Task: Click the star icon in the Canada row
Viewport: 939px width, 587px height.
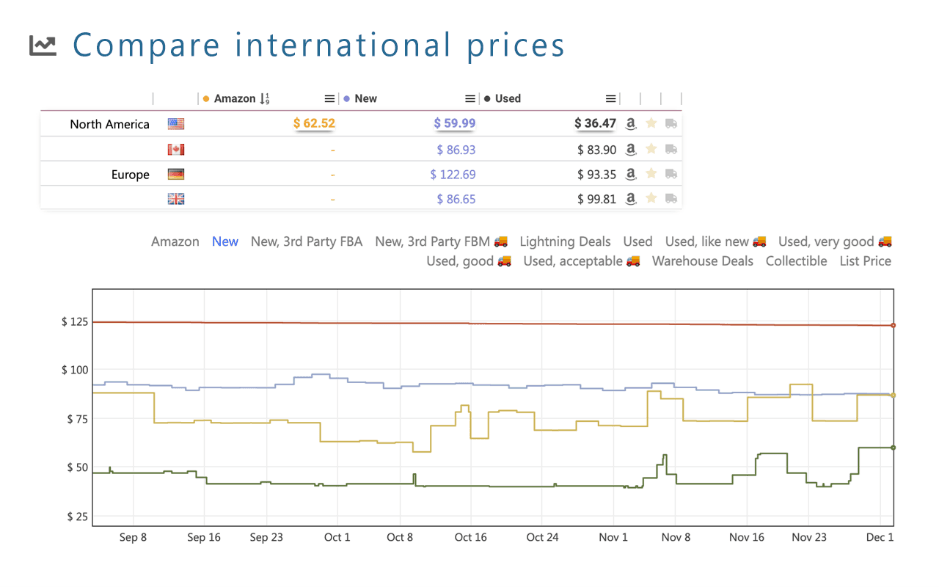Action: [651, 149]
